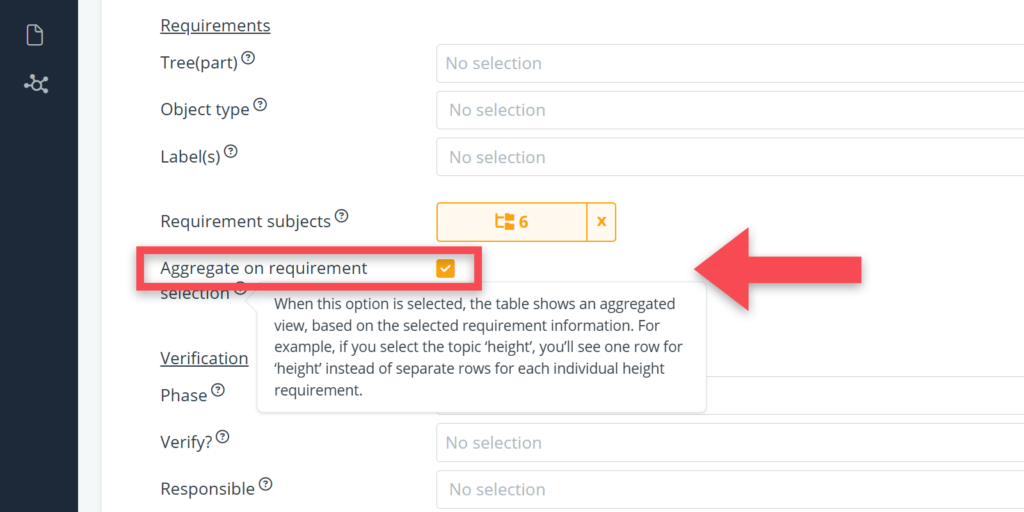Click help icon next to Requirement subjects
The image size is (1024, 512).
coord(341,215)
